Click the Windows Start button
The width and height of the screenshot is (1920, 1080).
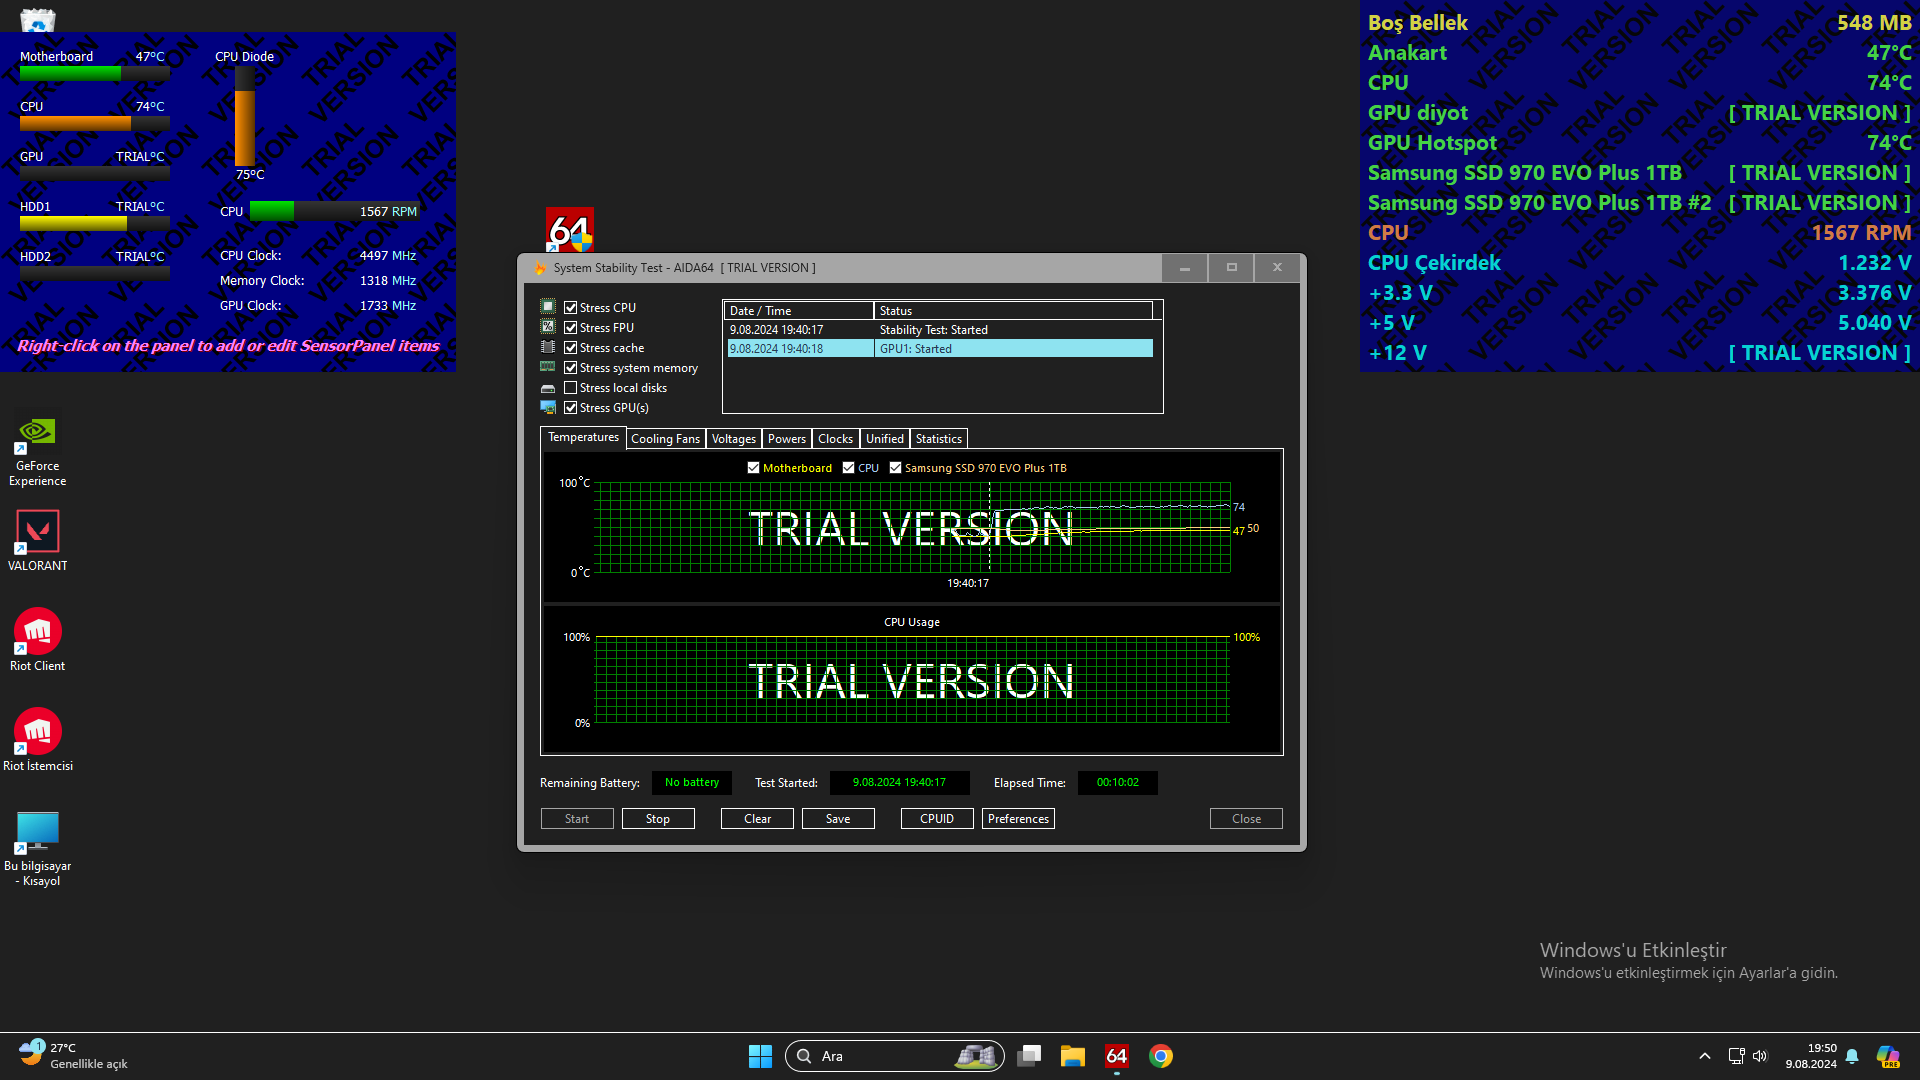tap(760, 1056)
